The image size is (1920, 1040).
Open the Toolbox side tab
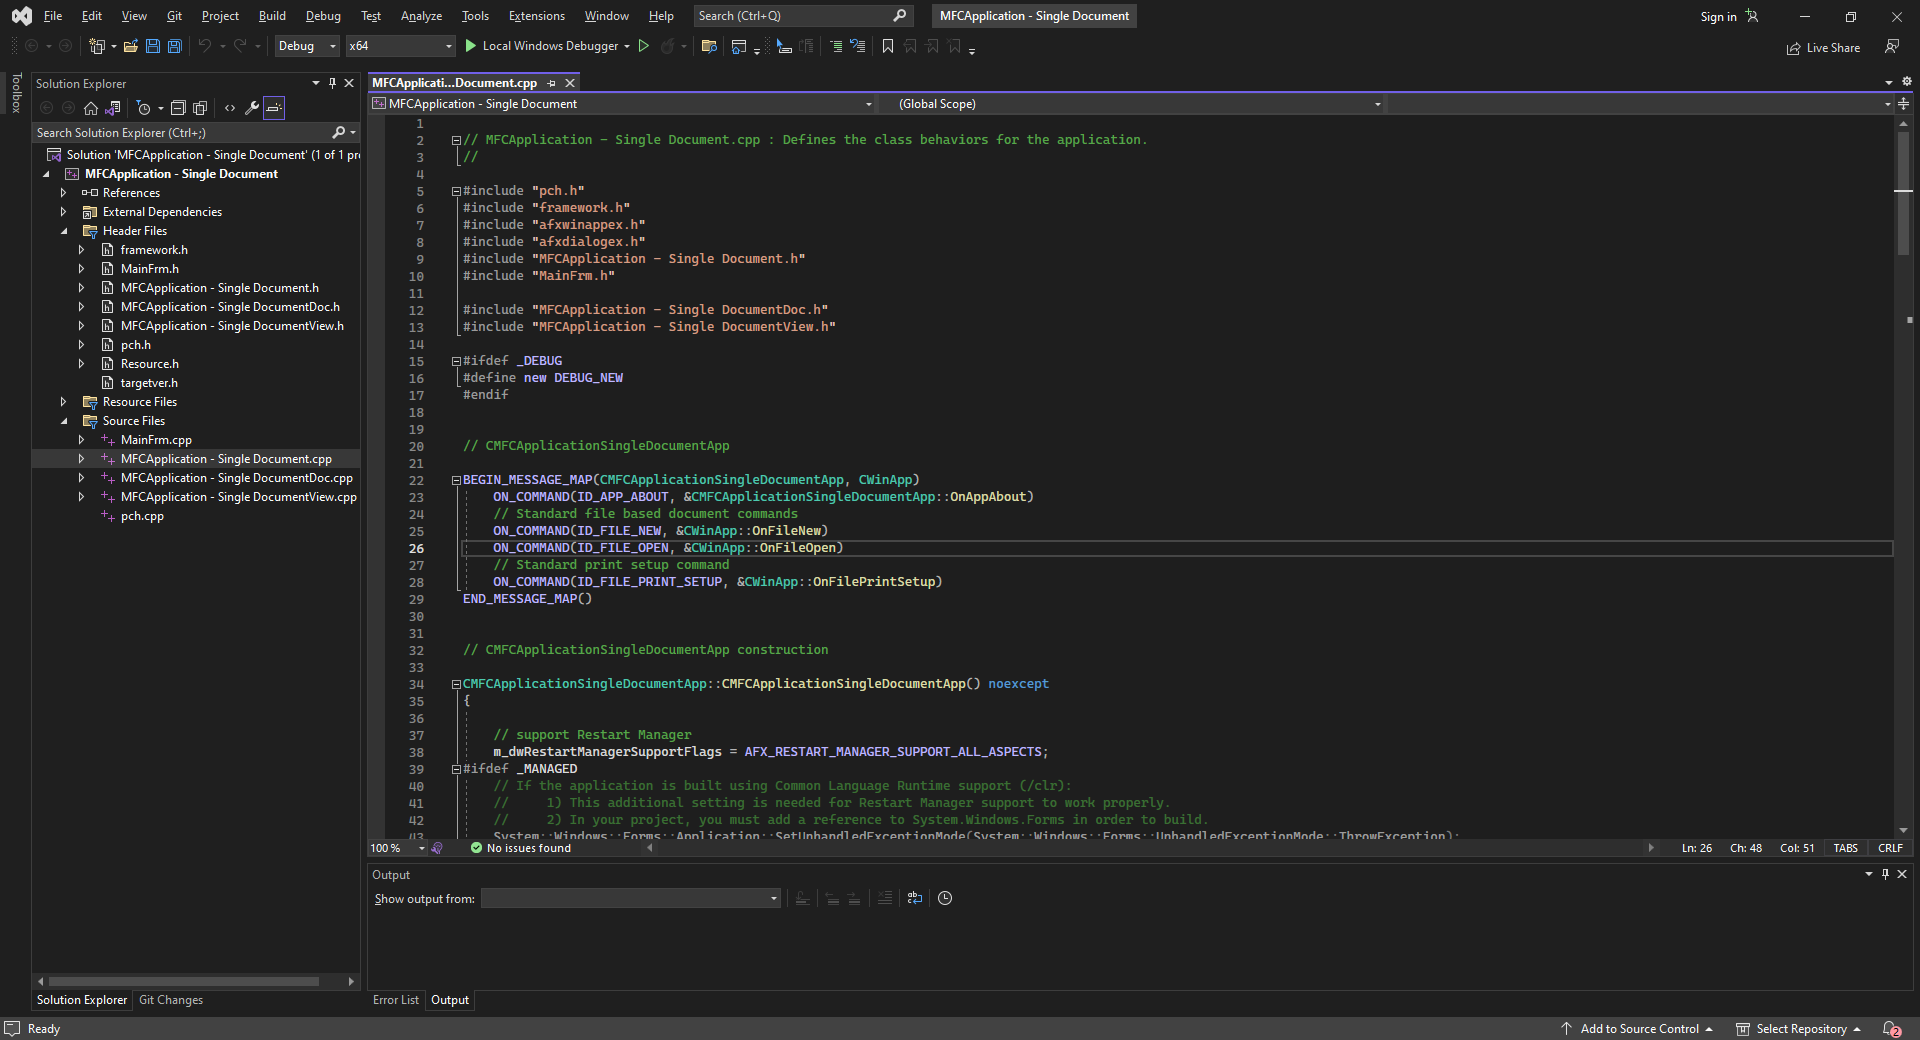[x=15, y=93]
